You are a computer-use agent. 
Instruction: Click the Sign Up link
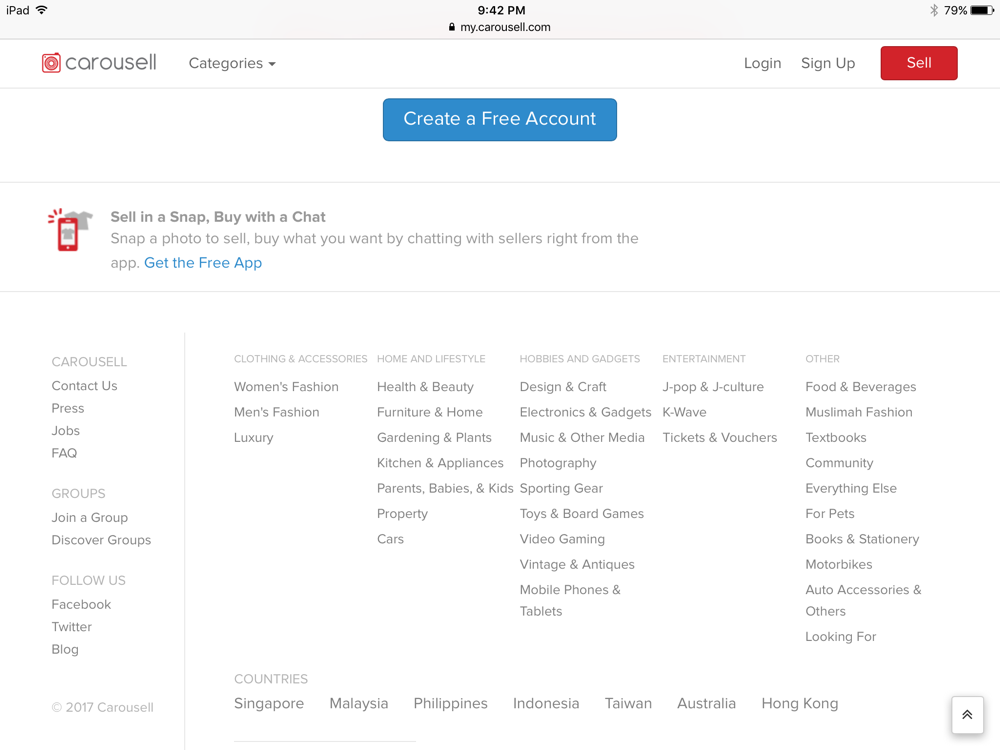tap(828, 63)
